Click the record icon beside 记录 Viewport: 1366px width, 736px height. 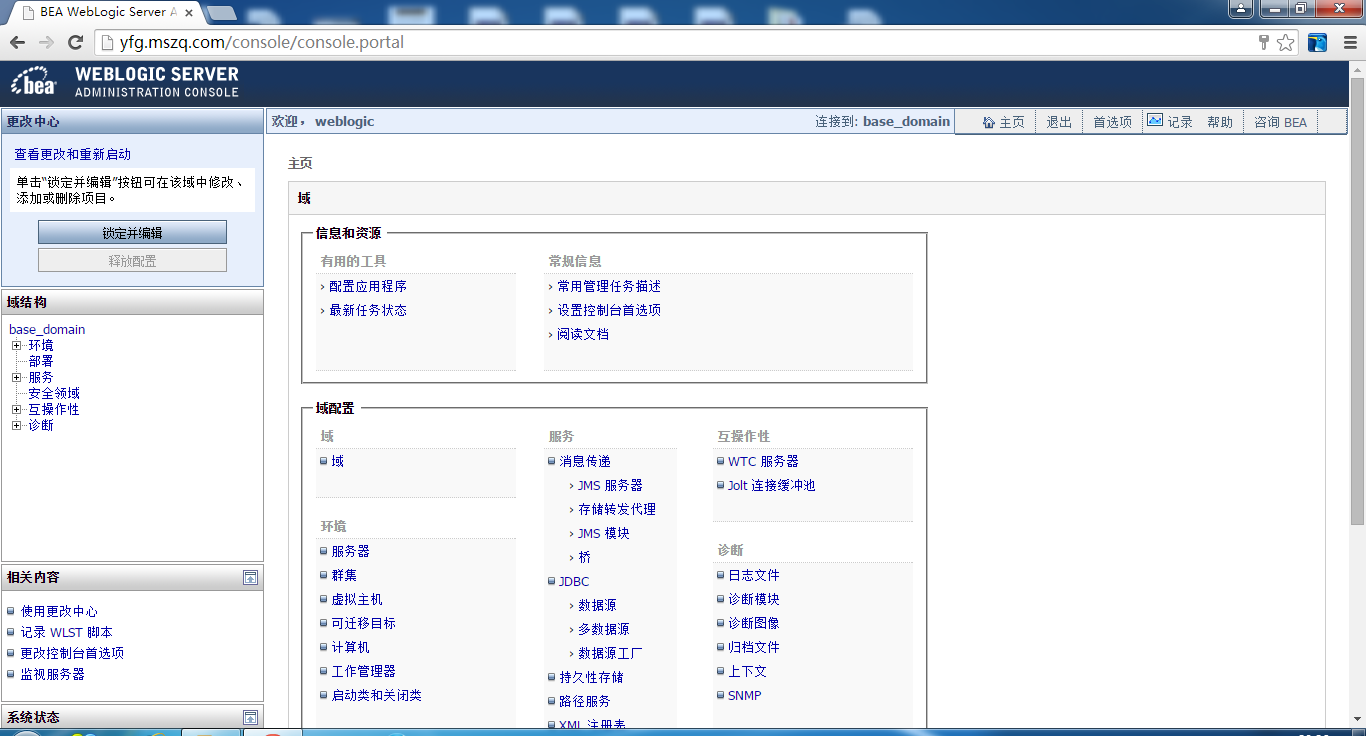coord(1155,120)
